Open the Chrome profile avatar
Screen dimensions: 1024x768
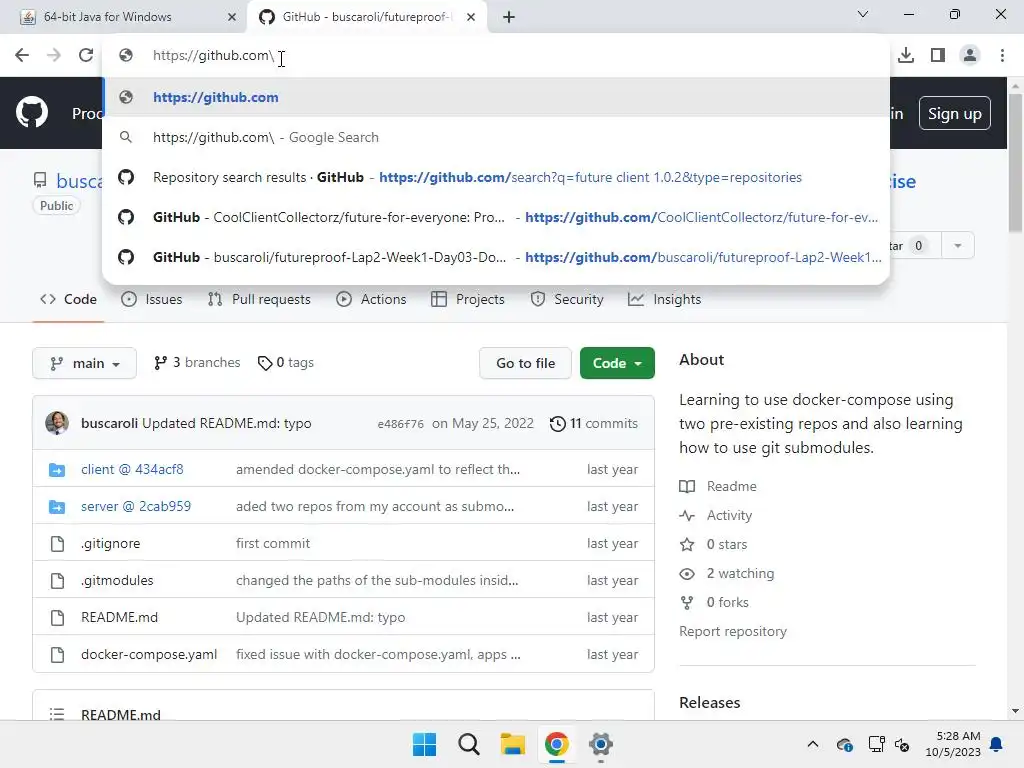970,55
